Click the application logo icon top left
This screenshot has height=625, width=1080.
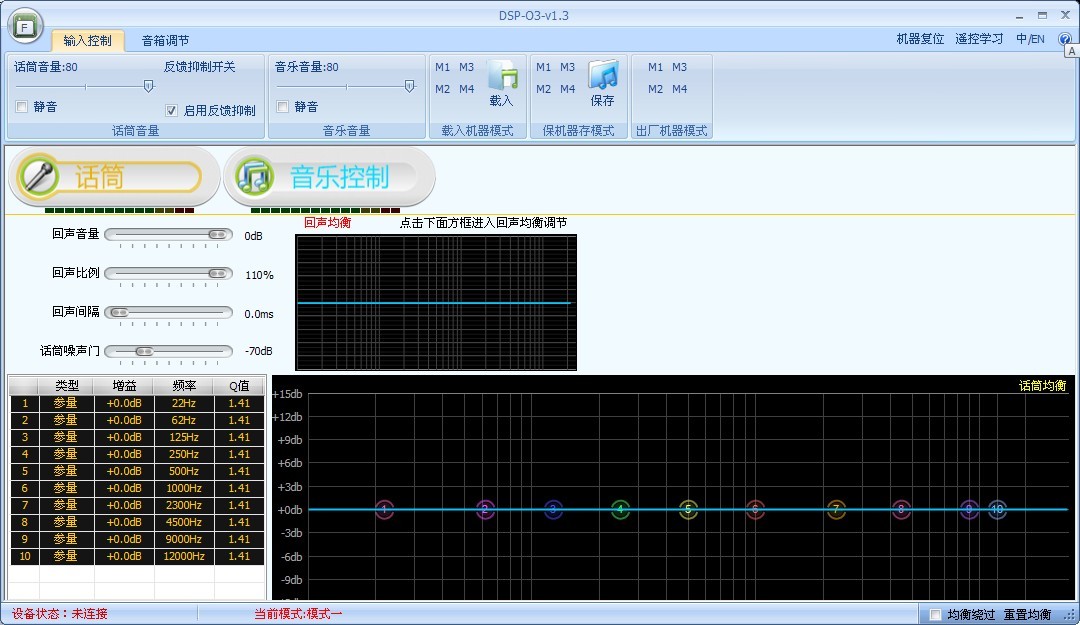tap(23, 26)
